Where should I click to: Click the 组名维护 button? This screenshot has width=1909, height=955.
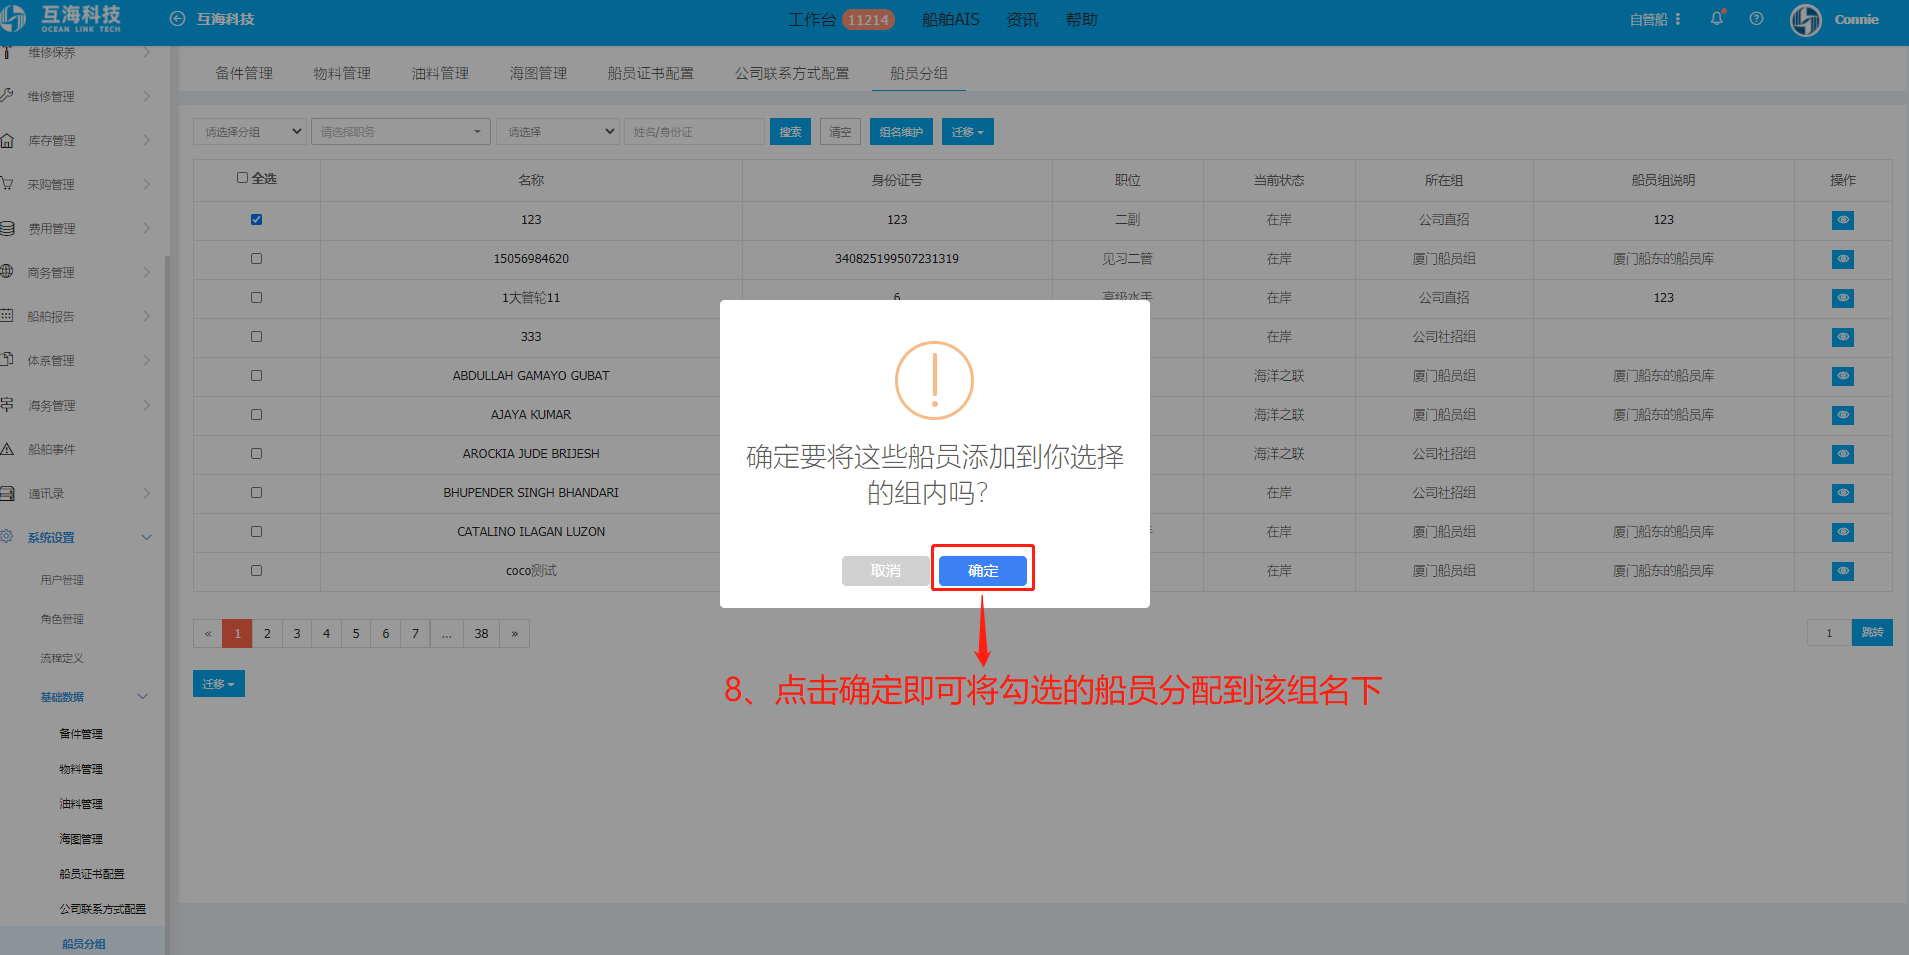[901, 132]
